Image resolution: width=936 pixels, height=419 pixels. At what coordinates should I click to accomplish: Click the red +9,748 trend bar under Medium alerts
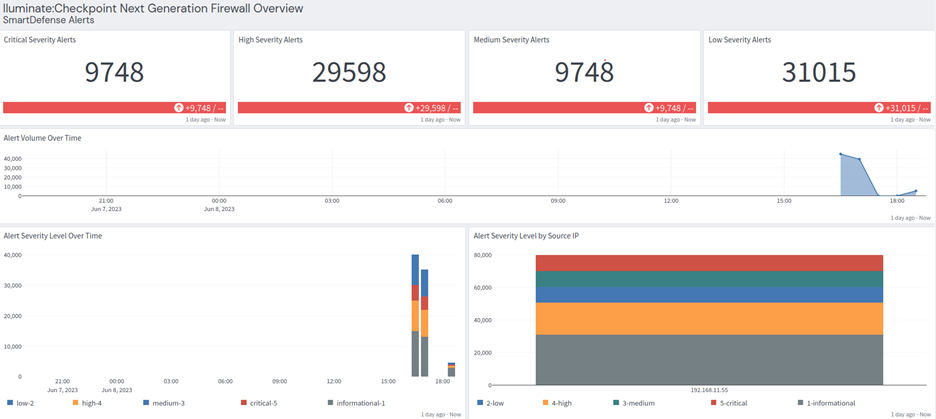[x=583, y=108]
